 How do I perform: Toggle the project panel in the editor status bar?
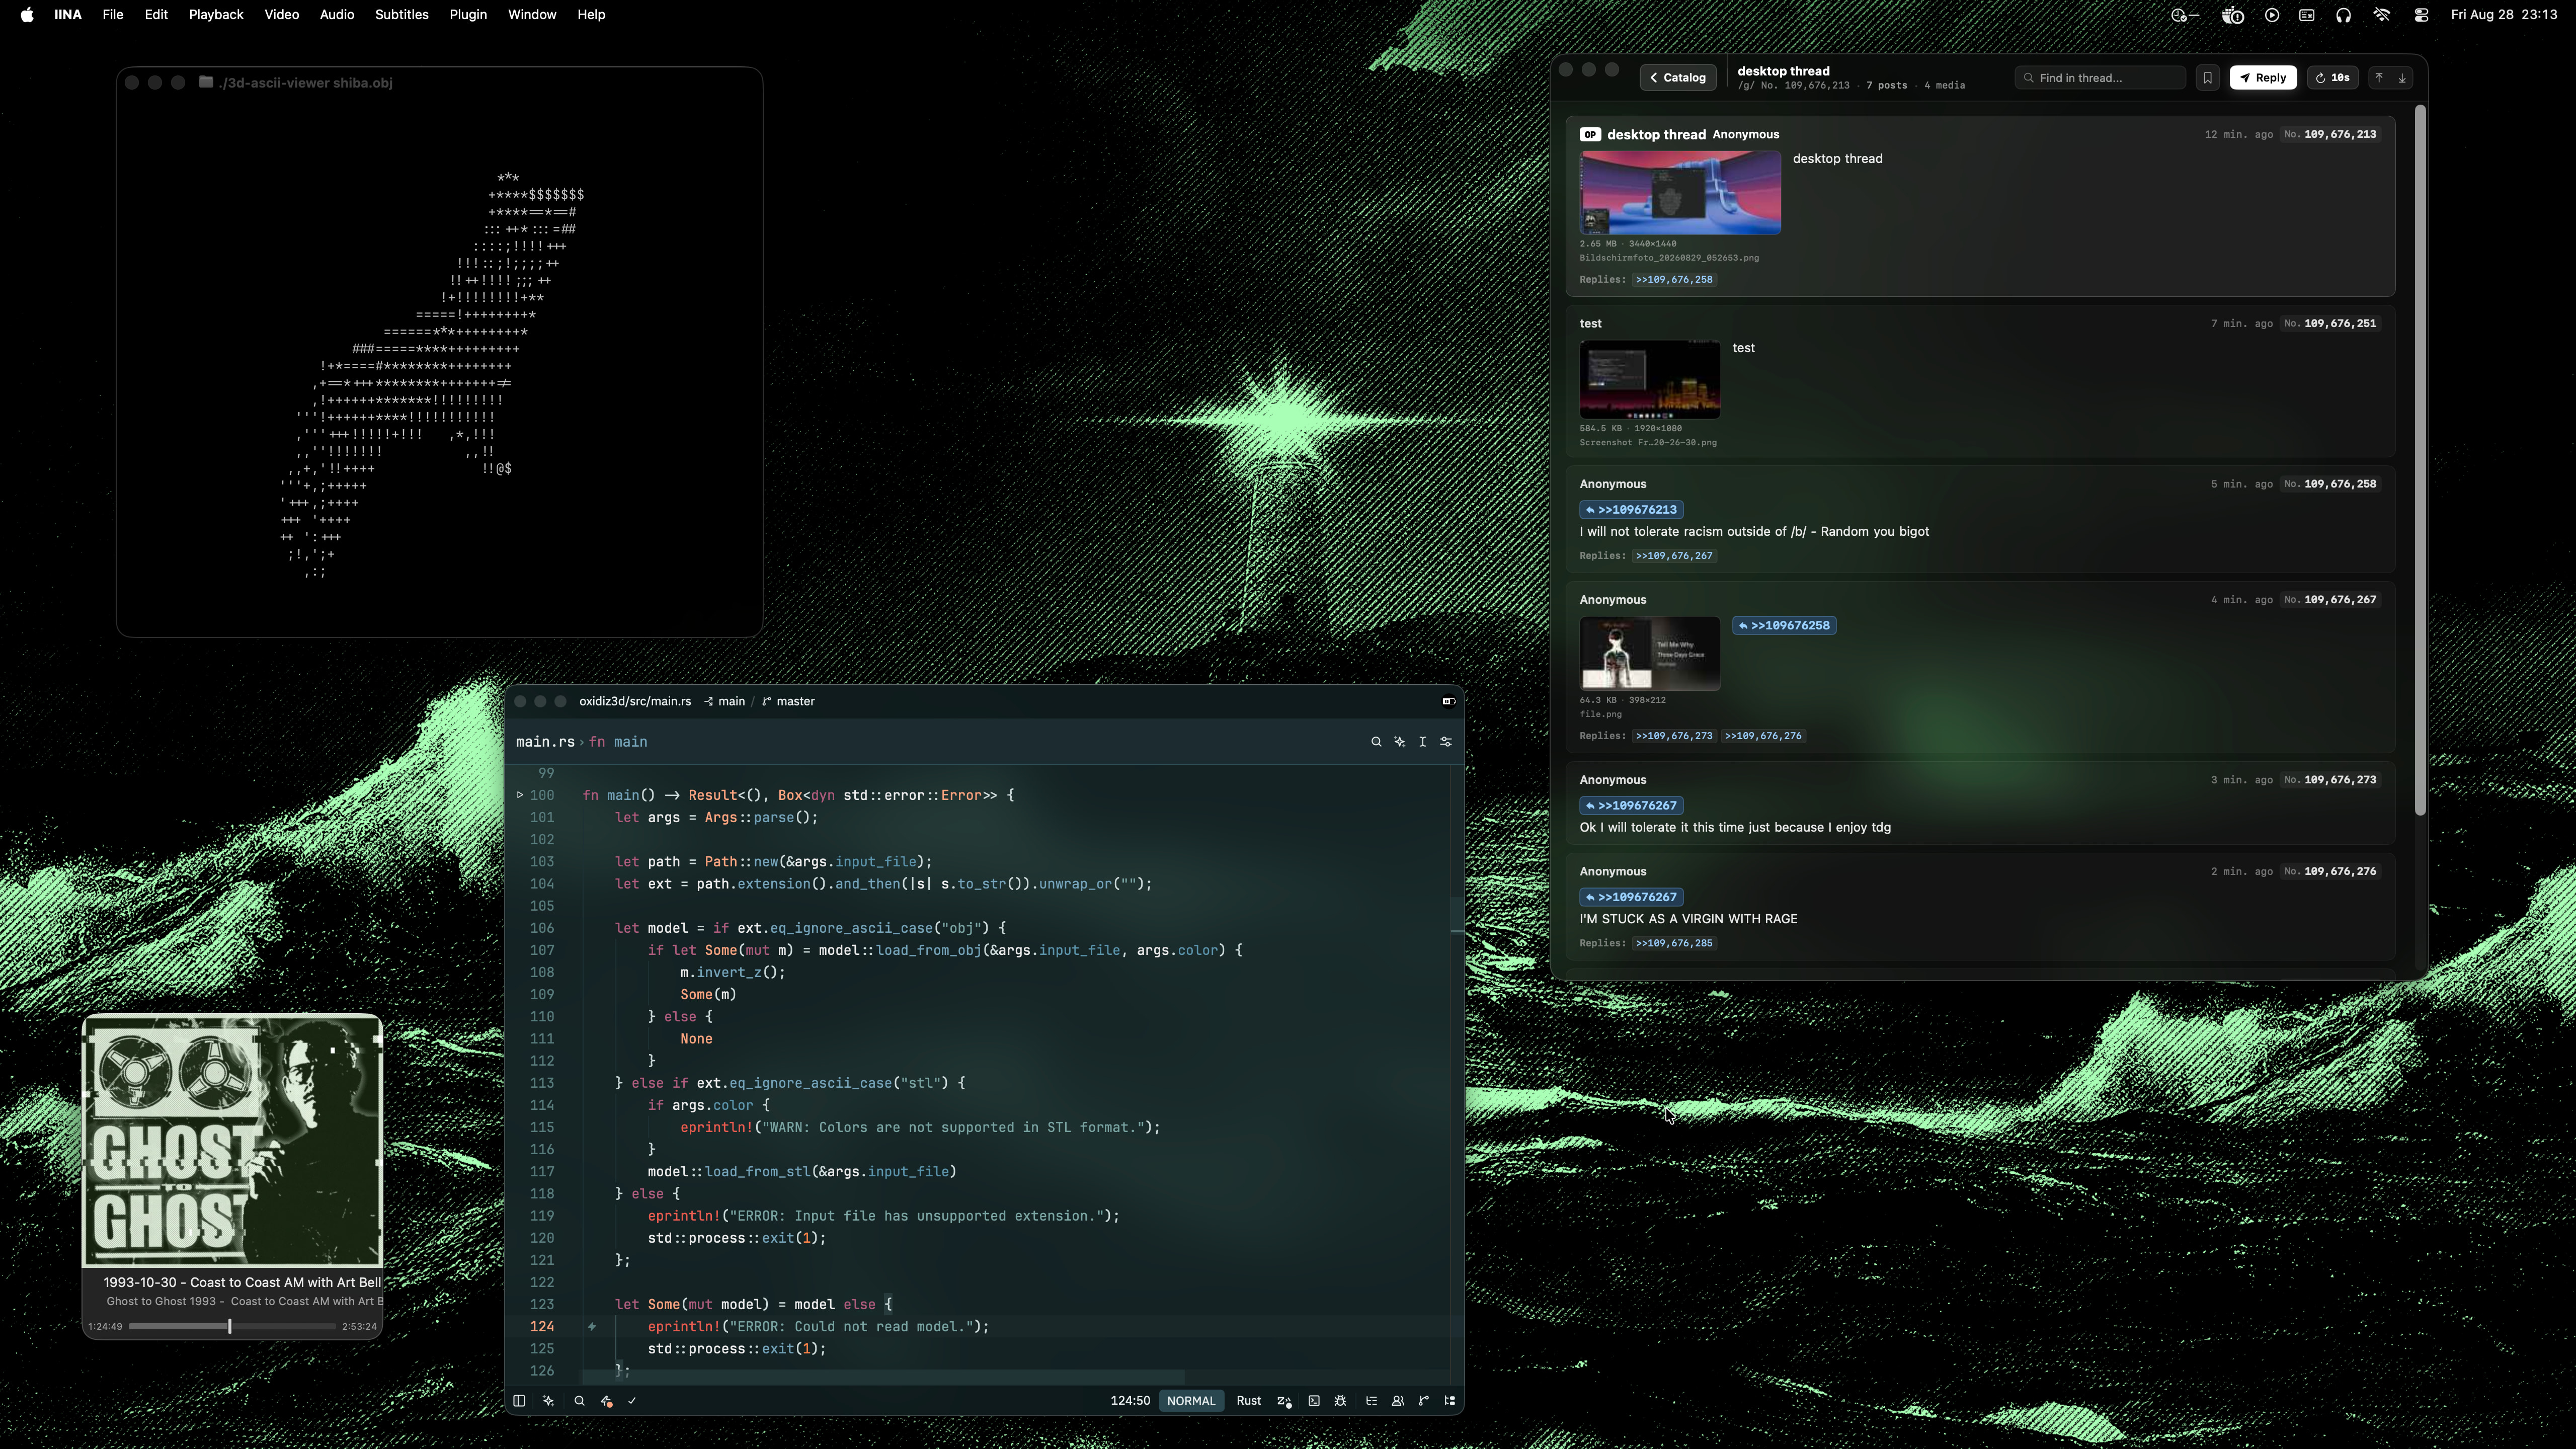pyautogui.click(x=519, y=1401)
